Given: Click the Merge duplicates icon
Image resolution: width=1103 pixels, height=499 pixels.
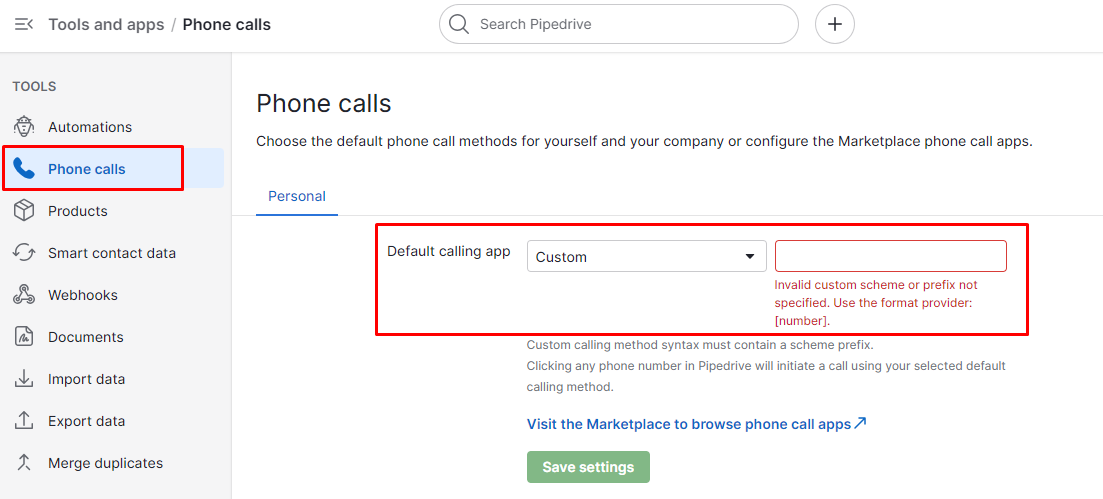Looking at the screenshot, I should click(x=24, y=463).
